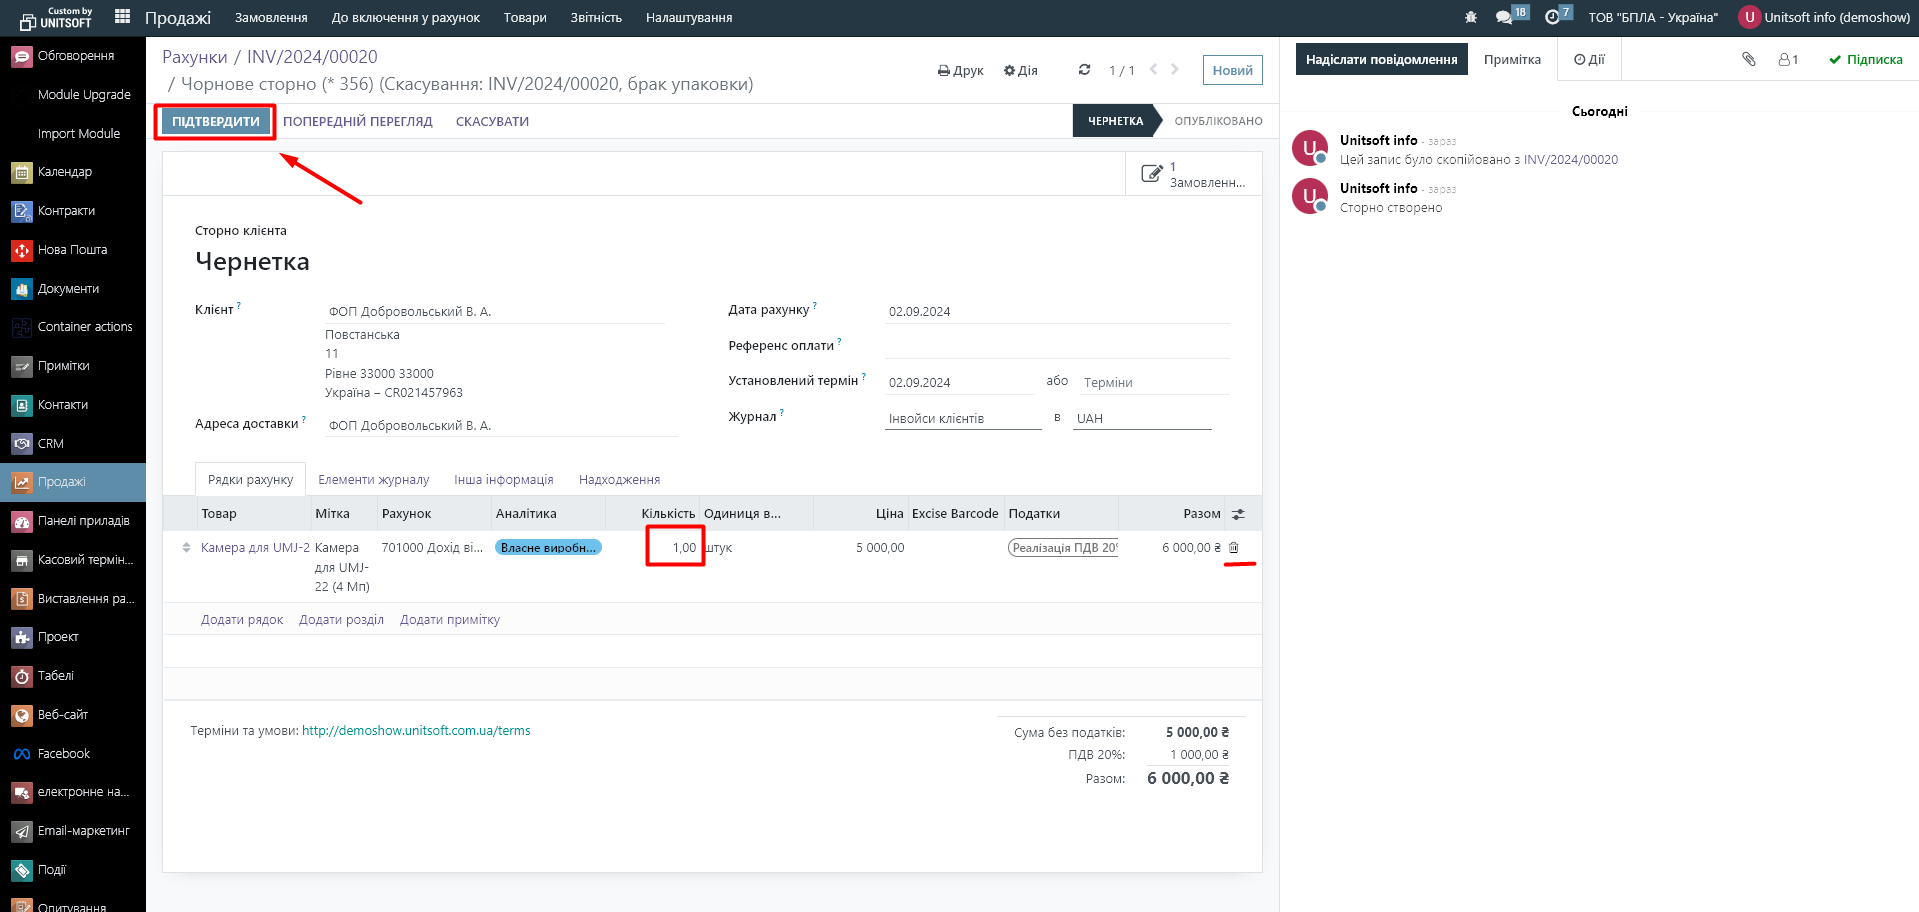The image size is (1919, 912).
Task: Open the apps grid menu icon
Action: point(122,16)
